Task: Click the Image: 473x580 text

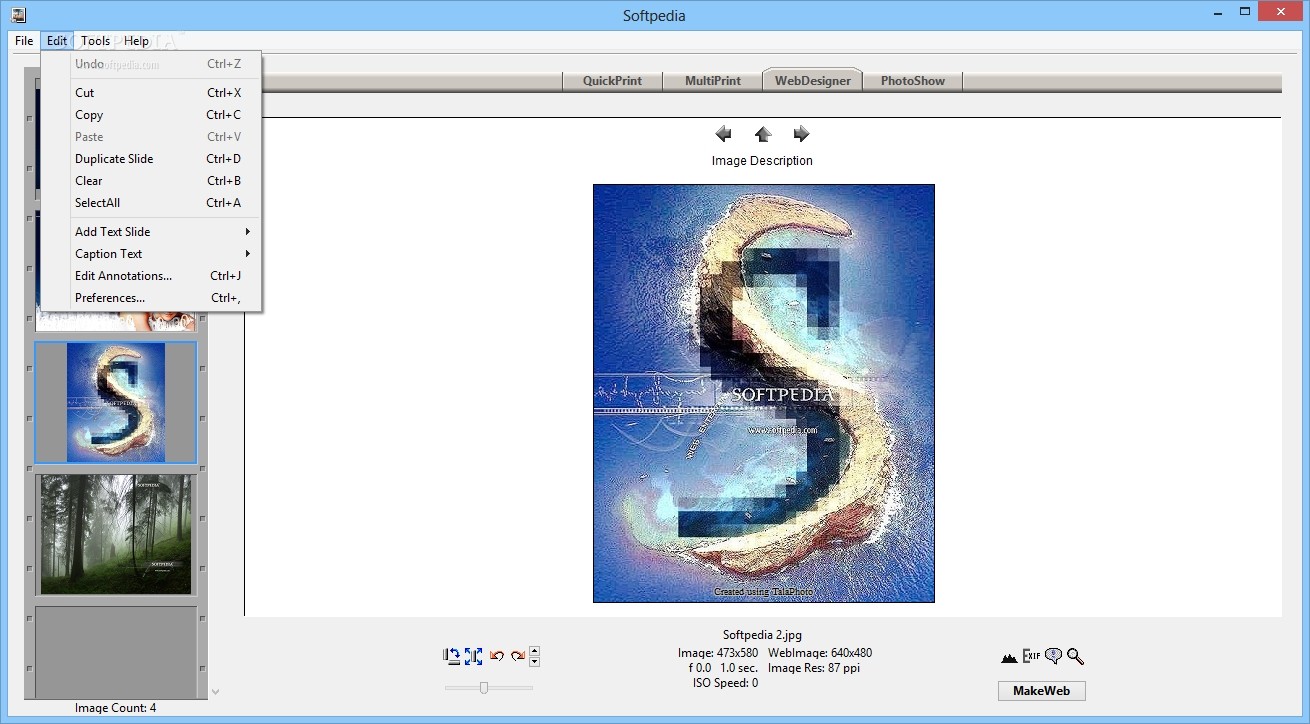Action: coord(719,653)
